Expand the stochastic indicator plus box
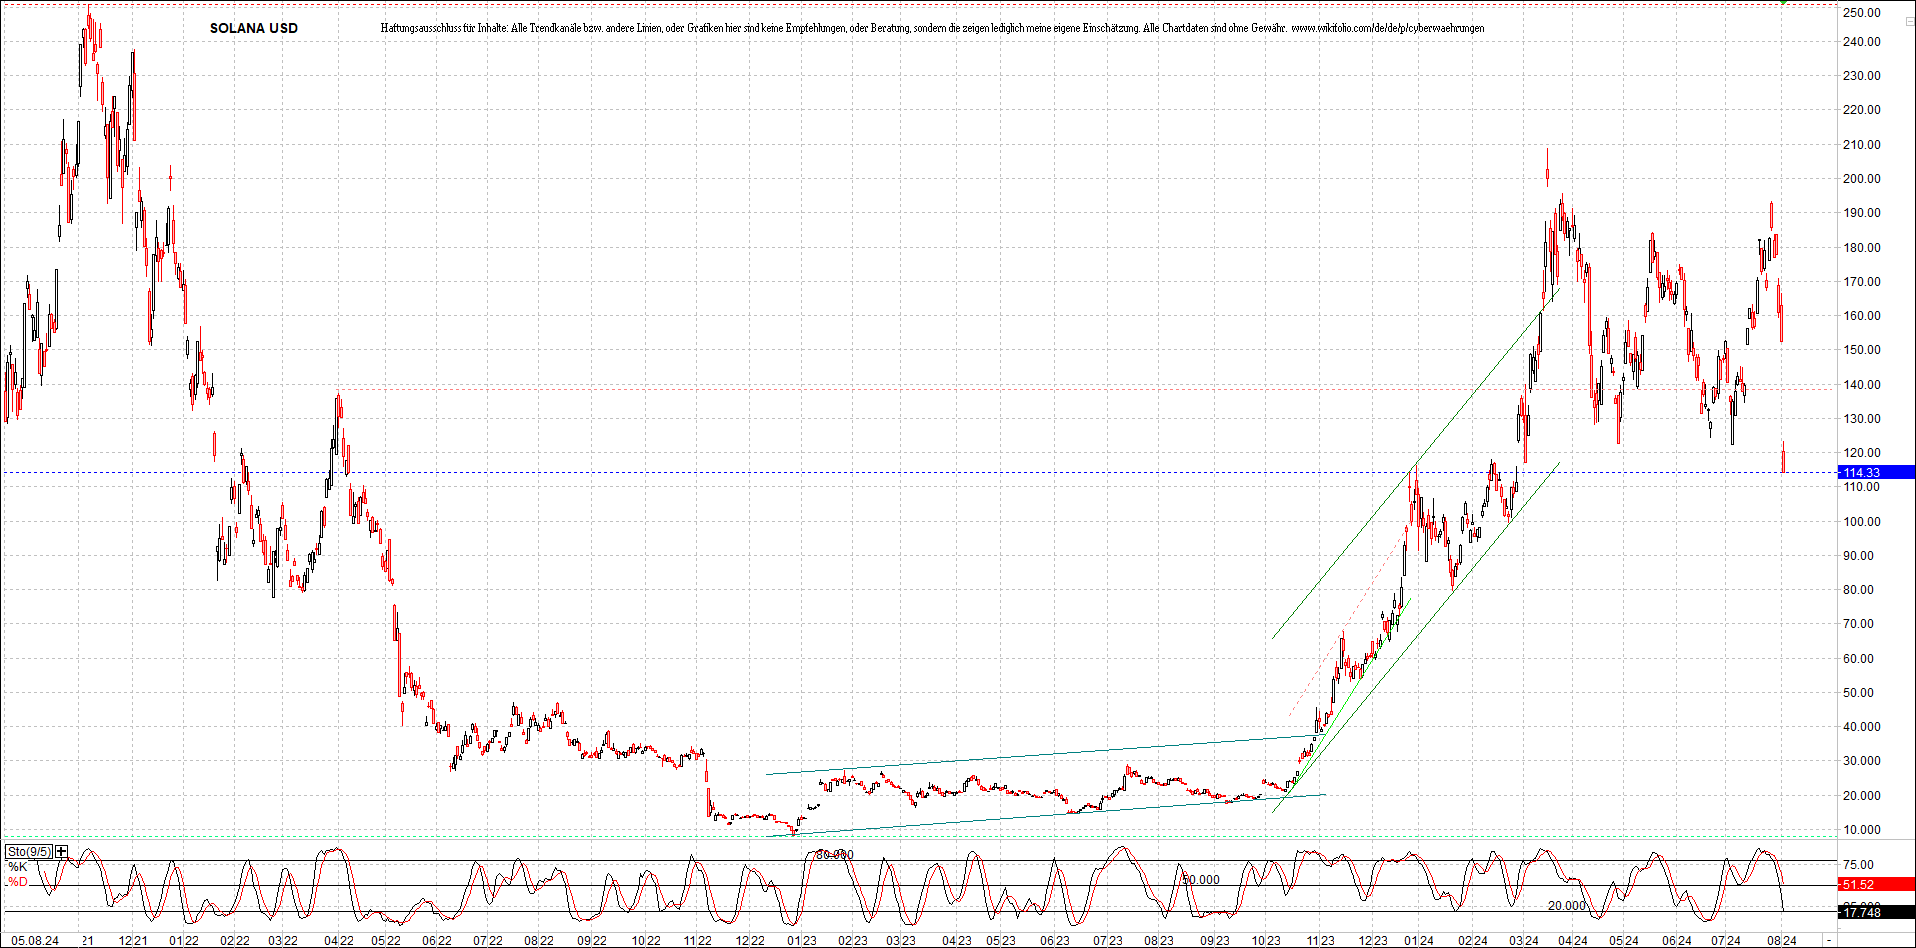Screen dimensions: 1916x948 click(62, 852)
